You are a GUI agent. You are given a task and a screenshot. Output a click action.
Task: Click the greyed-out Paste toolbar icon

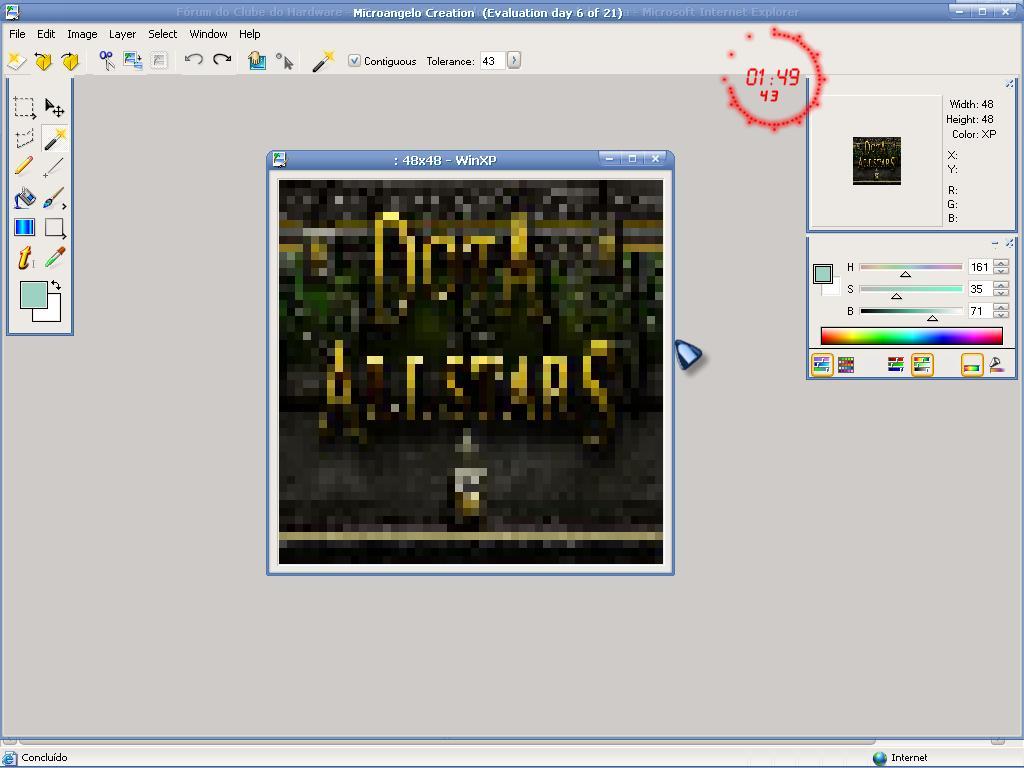[159, 61]
